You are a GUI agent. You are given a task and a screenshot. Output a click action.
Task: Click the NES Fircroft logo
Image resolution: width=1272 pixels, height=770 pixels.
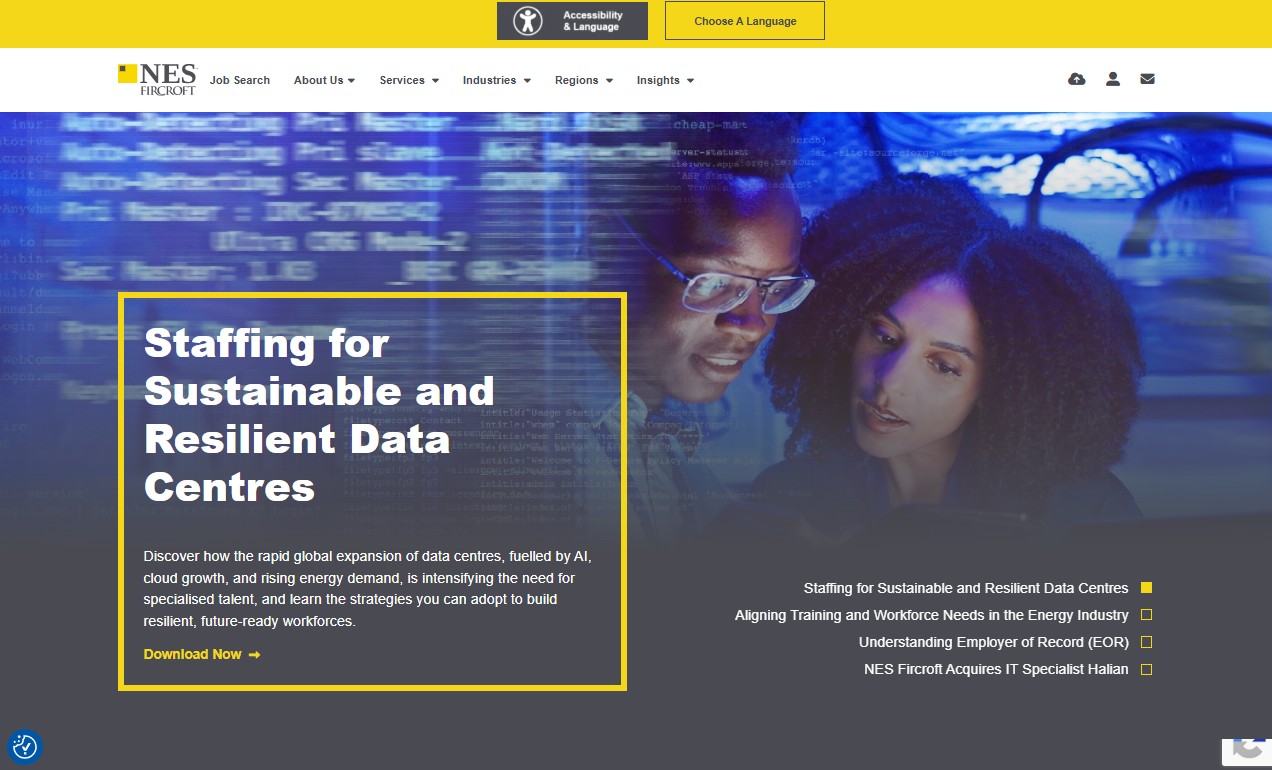click(157, 79)
